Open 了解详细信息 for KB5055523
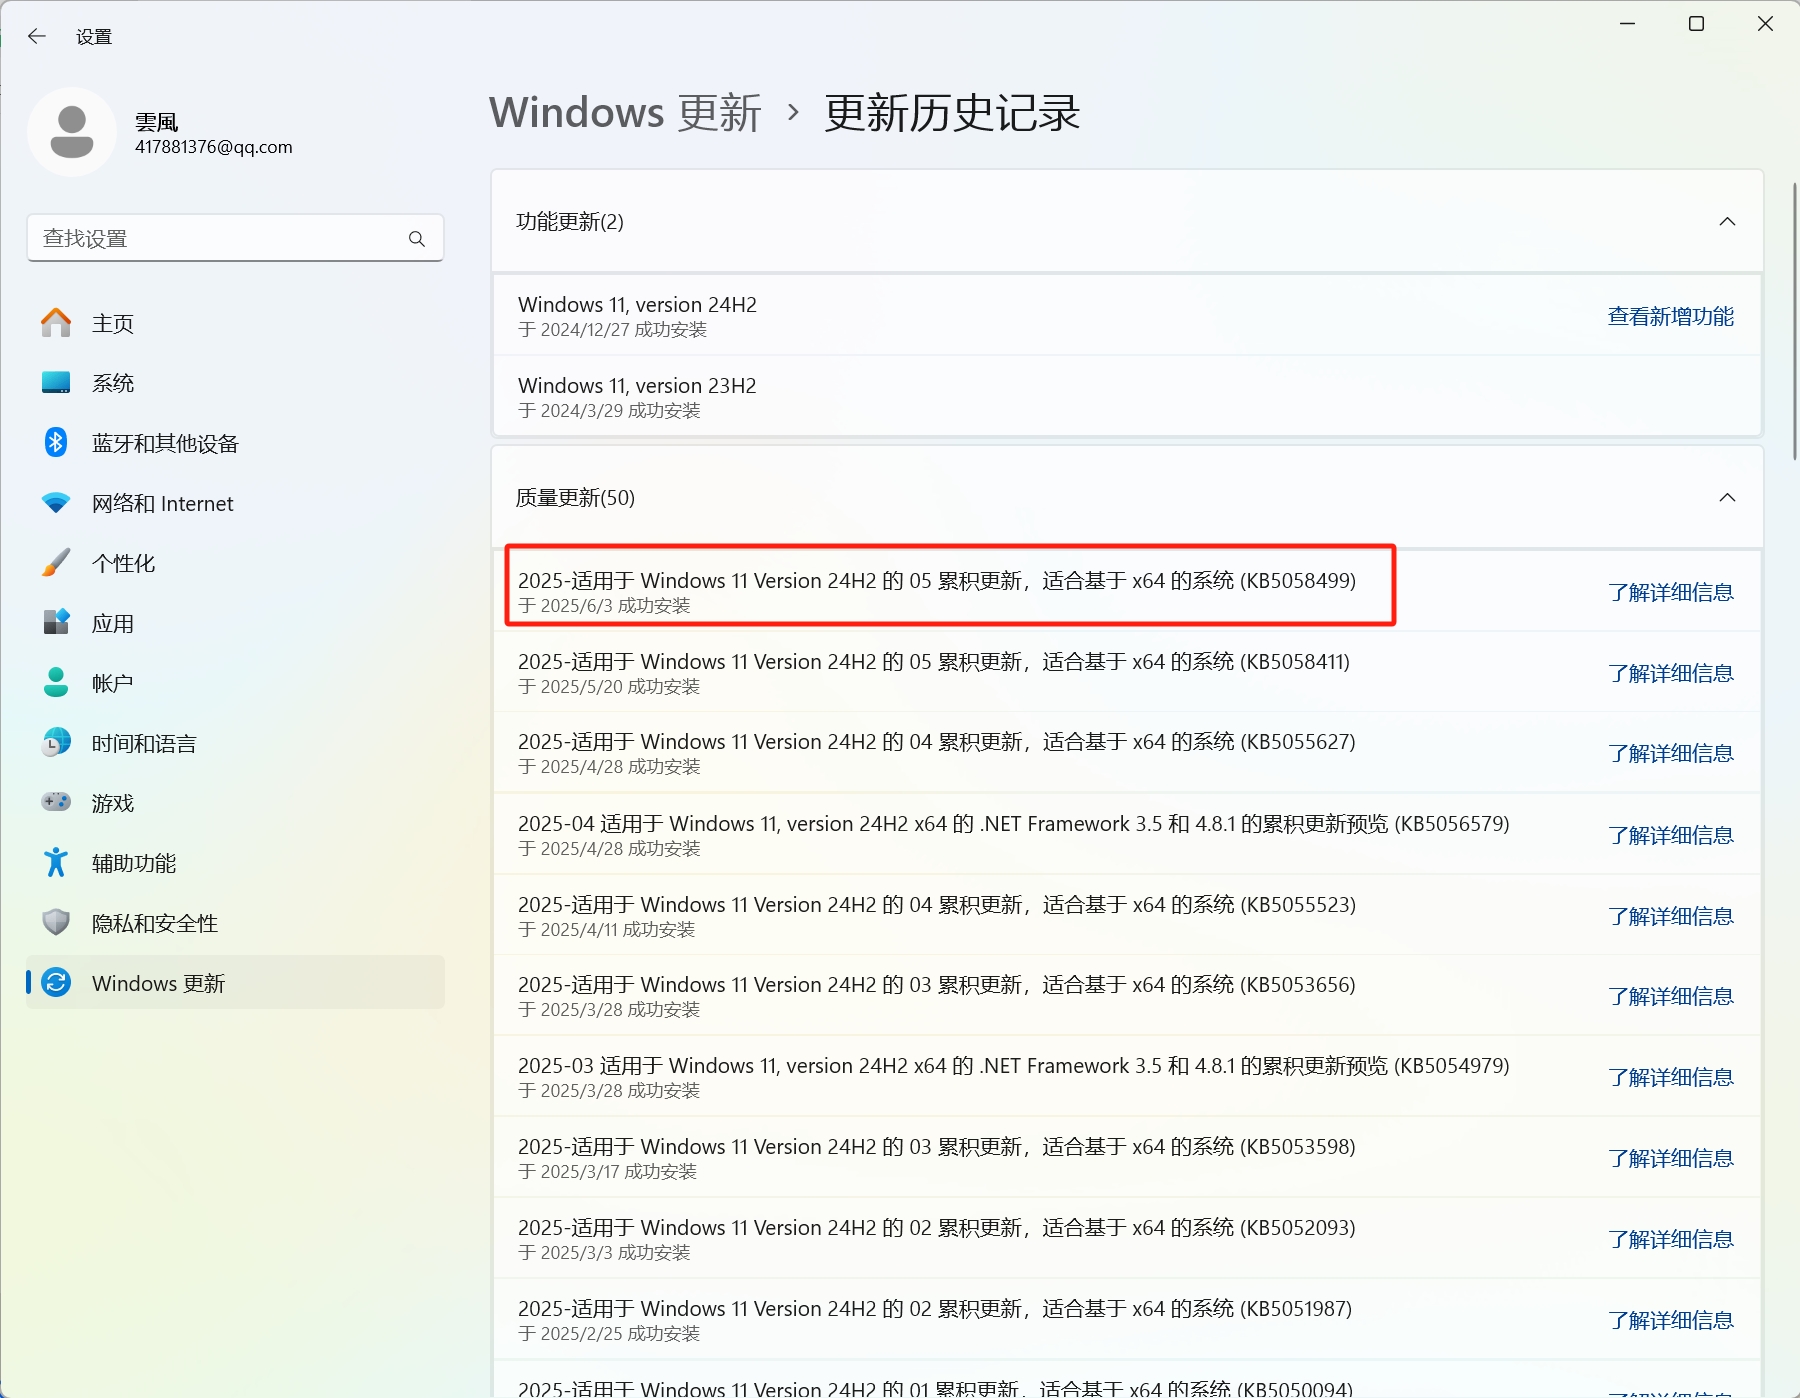 1670,916
